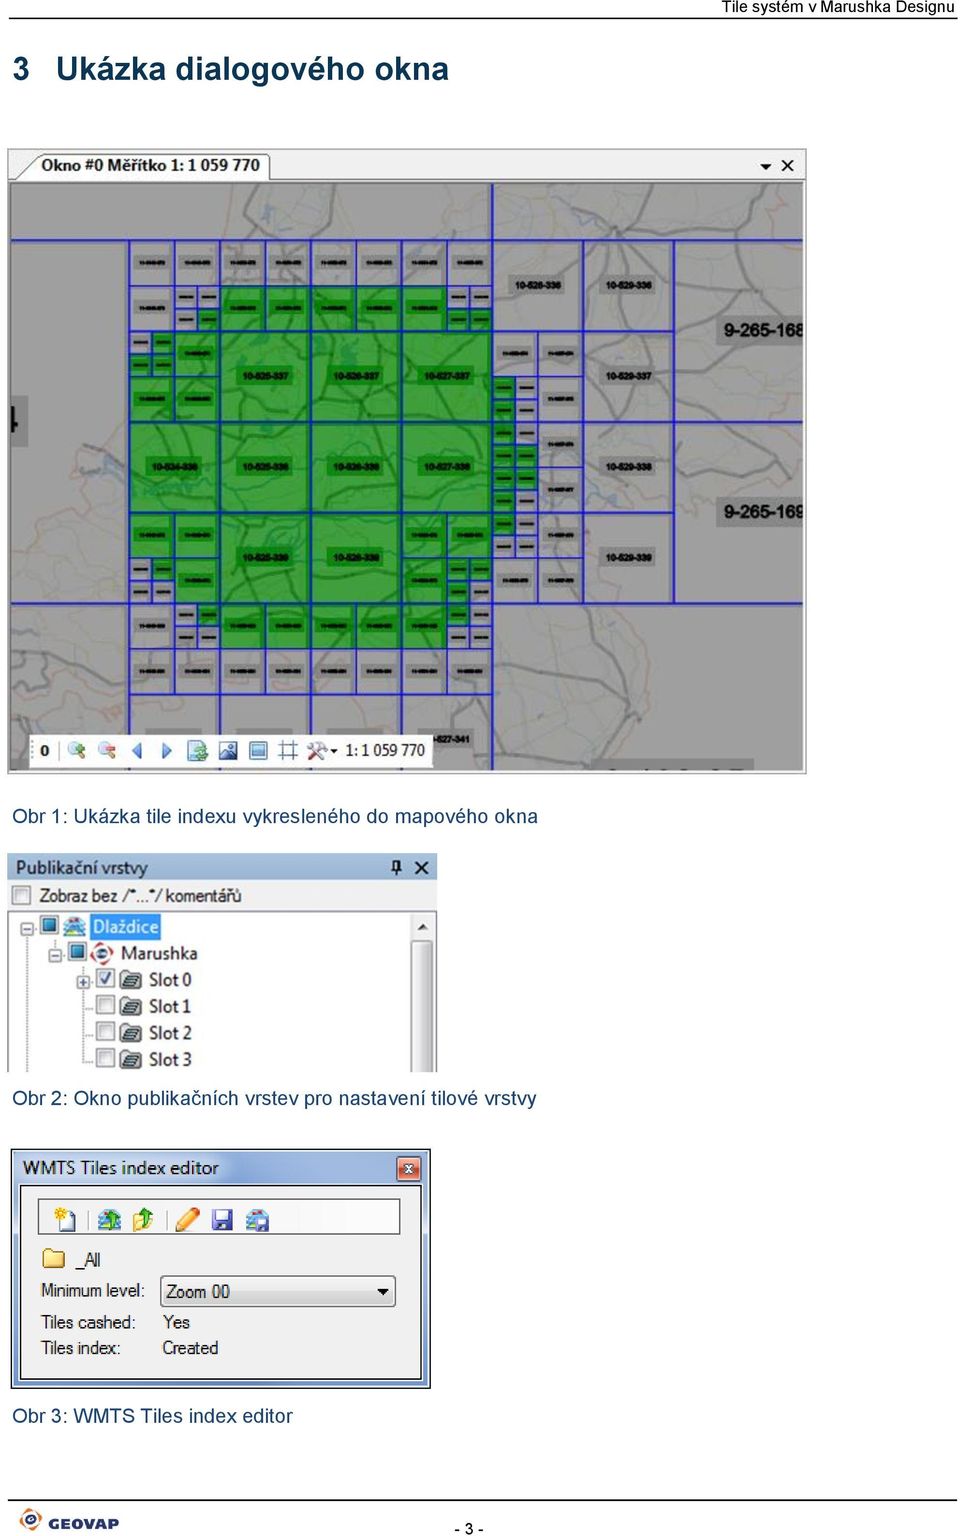Click the Slot 3 layer stack icon
This screenshot has height=1536, width=960.
130,1059
